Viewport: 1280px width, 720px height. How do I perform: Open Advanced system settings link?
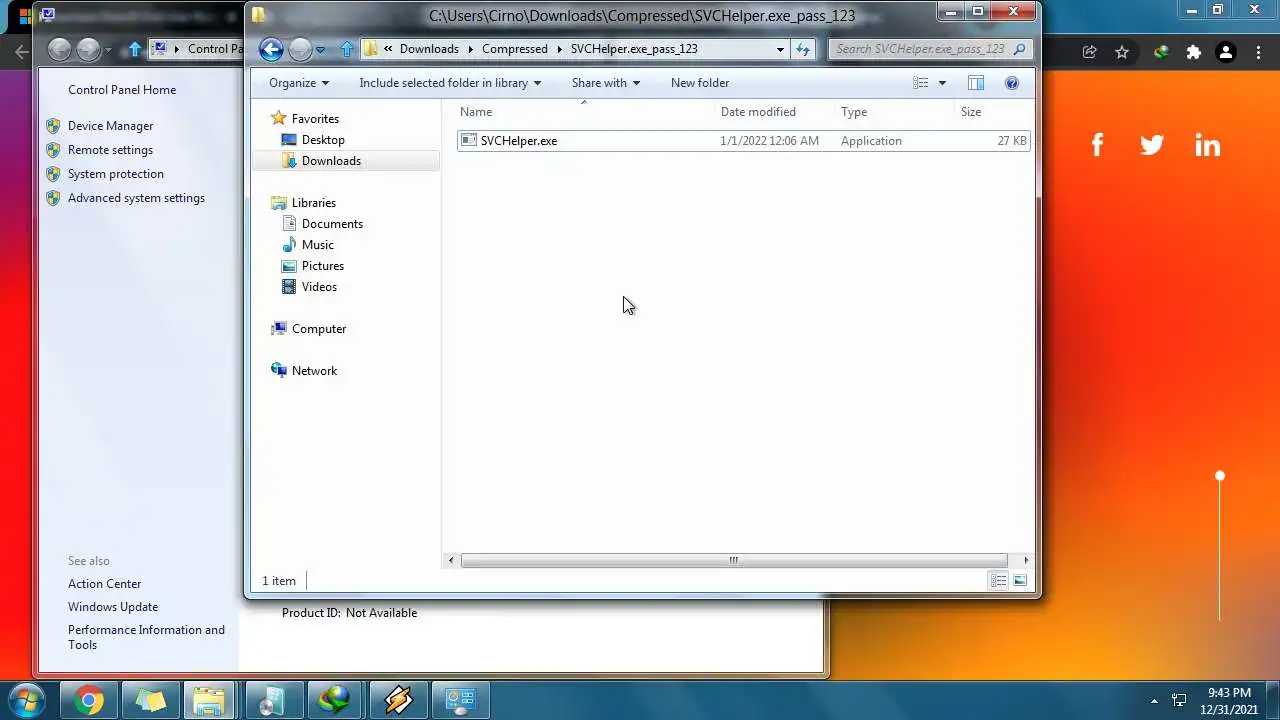point(136,198)
